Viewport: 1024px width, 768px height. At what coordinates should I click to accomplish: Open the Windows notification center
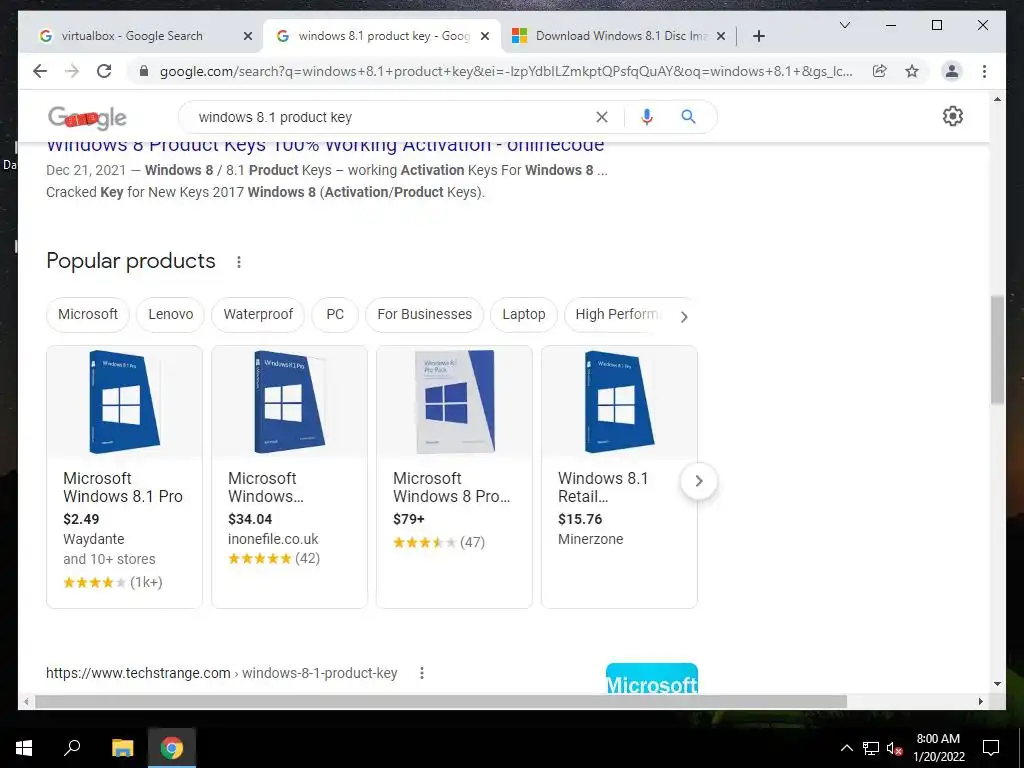pyautogui.click(x=991, y=748)
